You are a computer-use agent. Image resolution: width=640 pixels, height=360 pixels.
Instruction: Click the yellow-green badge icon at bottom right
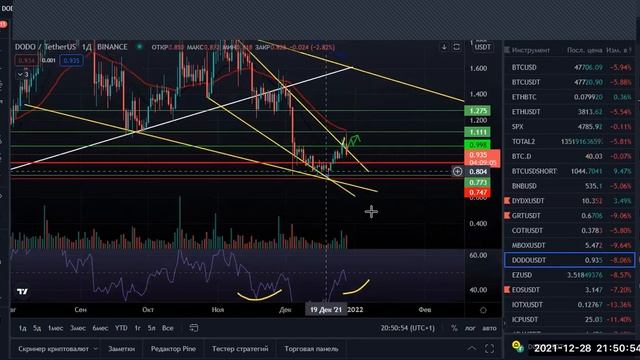[518, 347]
